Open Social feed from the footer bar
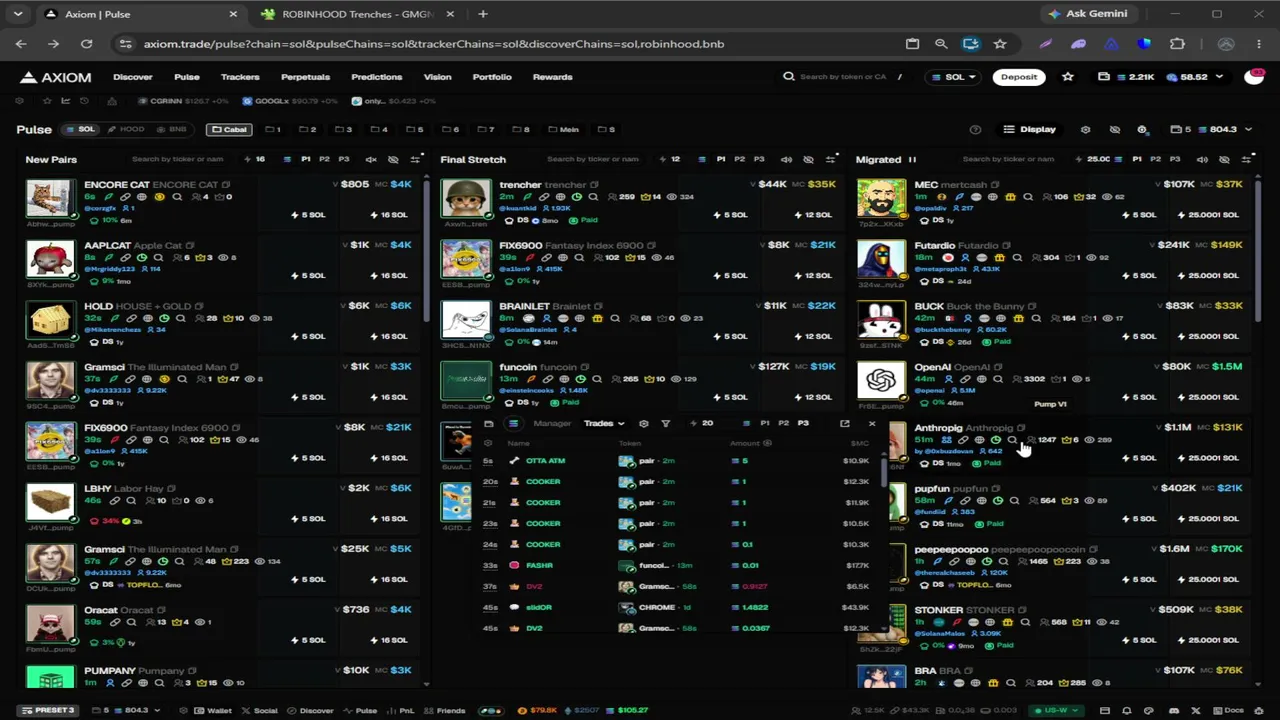The height and width of the screenshot is (720, 1280). coord(259,711)
